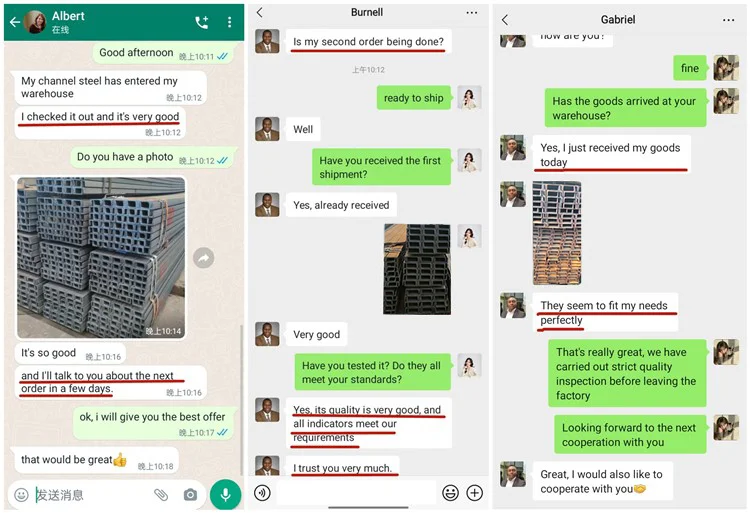The height and width of the screenshot is (513, 750).
Task: Start a call with Albert
Action: (x=201, y=22)
